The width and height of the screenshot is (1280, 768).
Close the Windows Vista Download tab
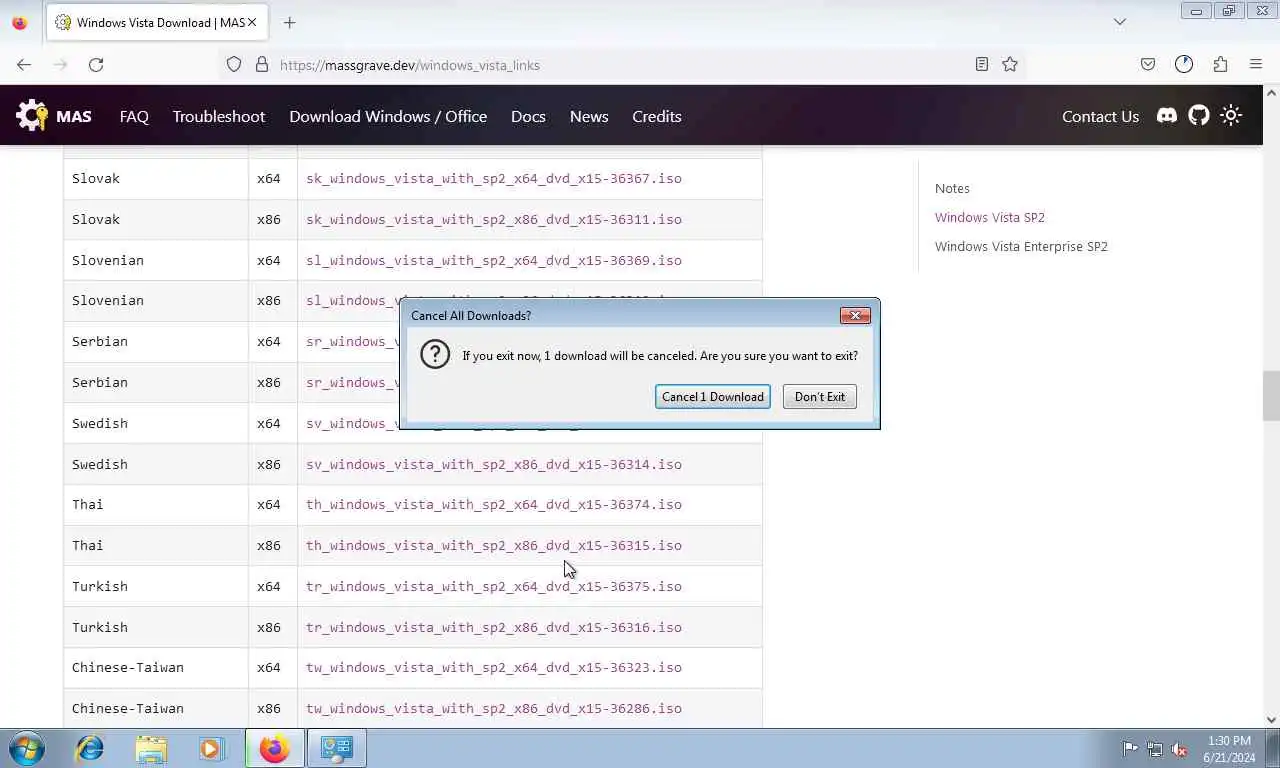coord(252,22)
